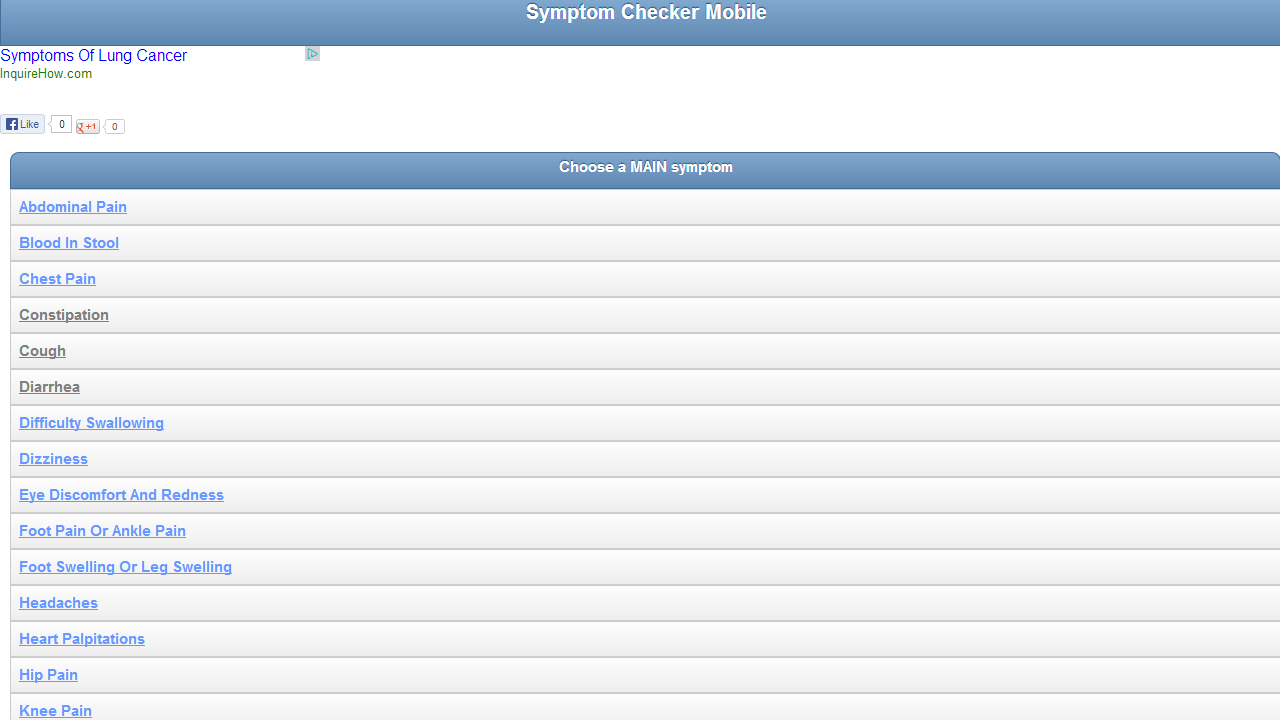Choose the Blood In Stool symptom
This screenshot has height=720, width=1280.
tap(69, 243)
